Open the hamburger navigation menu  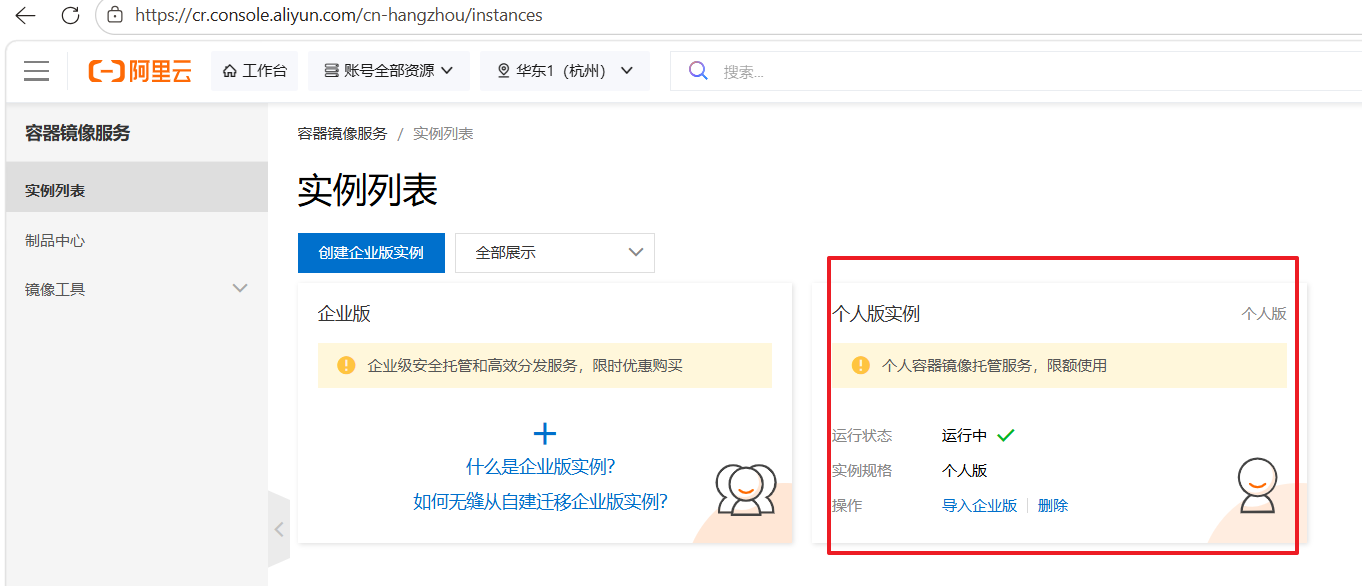tap(37, 71)
